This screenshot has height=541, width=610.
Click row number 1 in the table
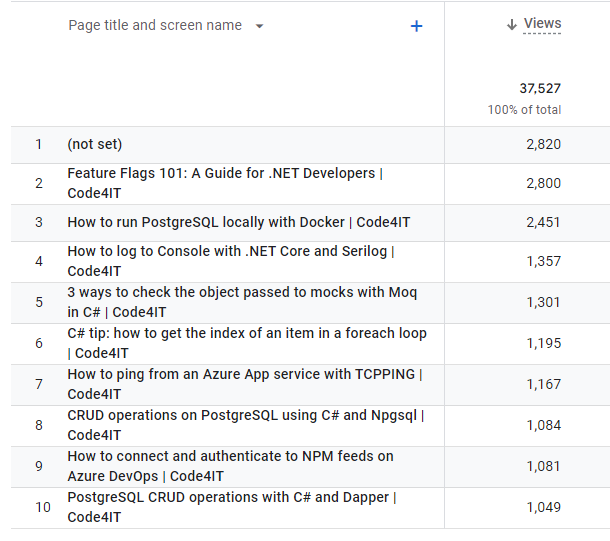[39, 144]
